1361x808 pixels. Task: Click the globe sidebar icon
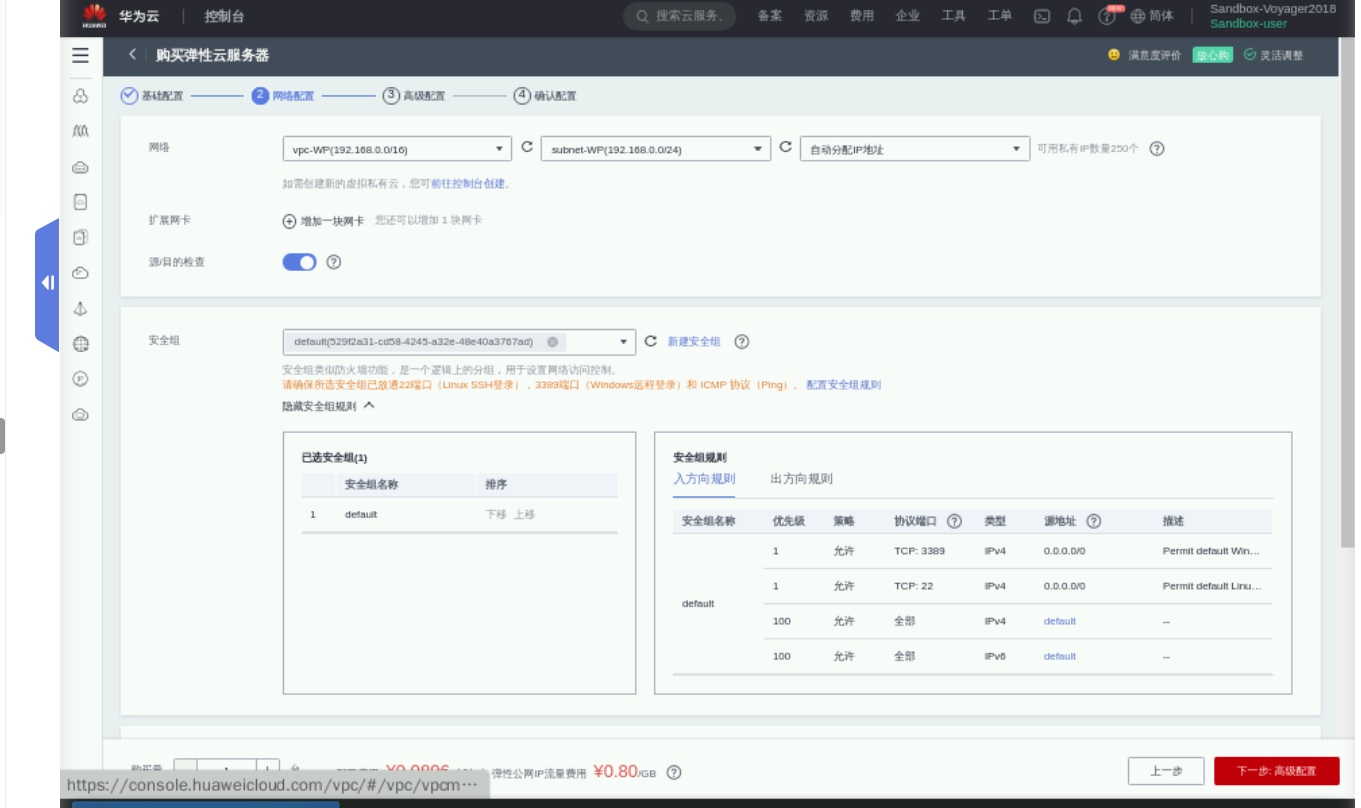coord(81,344)
